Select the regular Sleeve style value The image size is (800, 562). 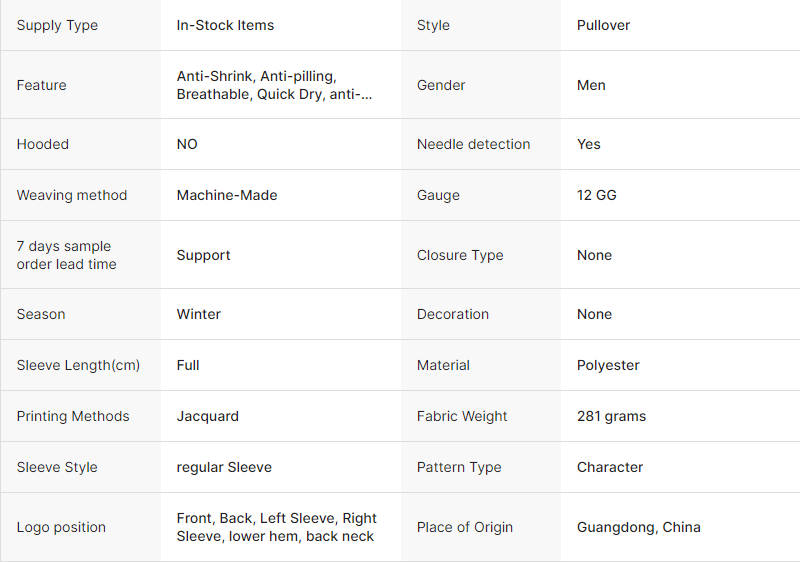click(224, 467)
